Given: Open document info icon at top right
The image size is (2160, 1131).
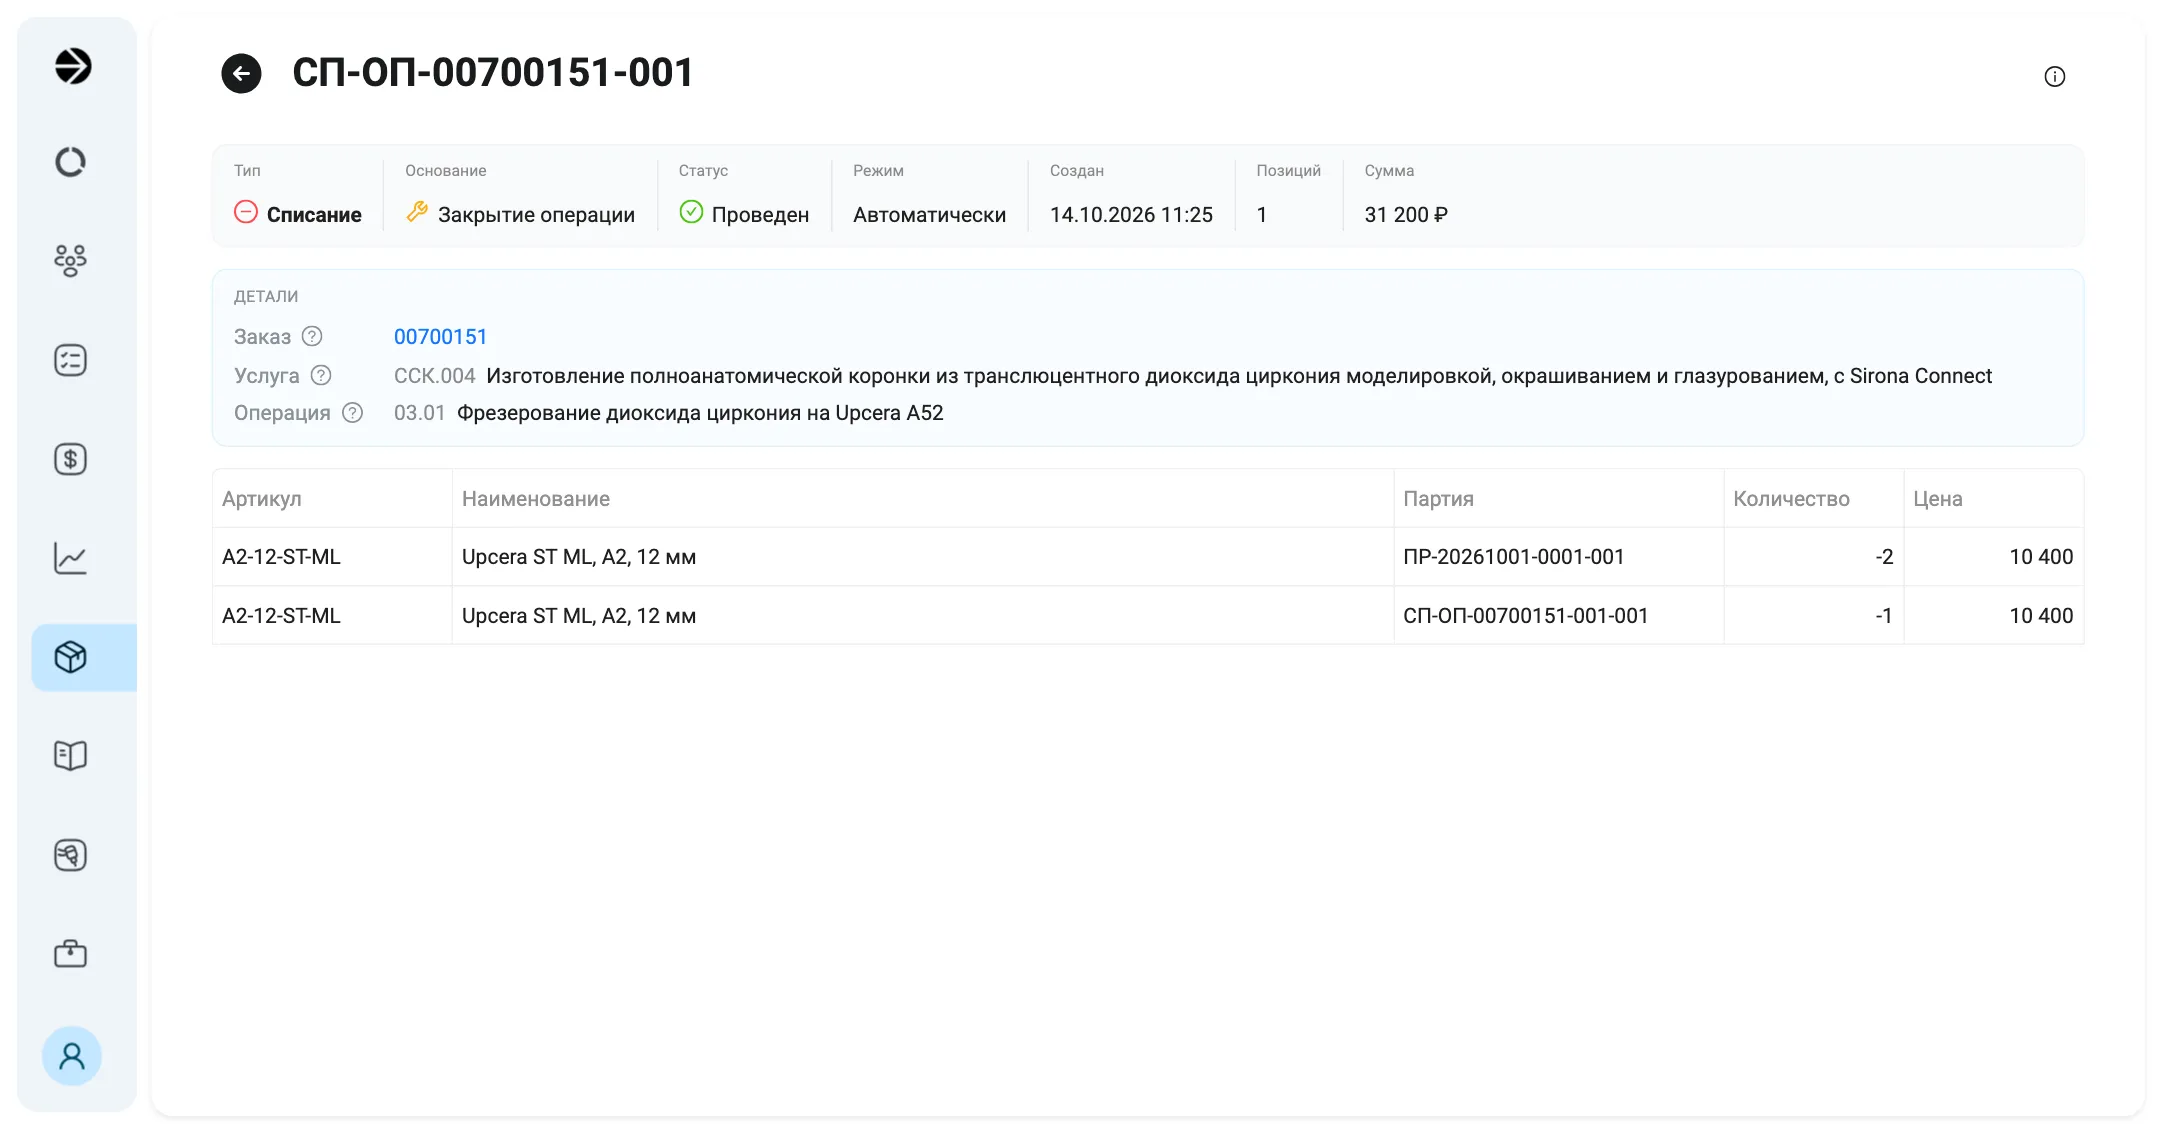Looking at the screenshot, I should coord(2054,77).
